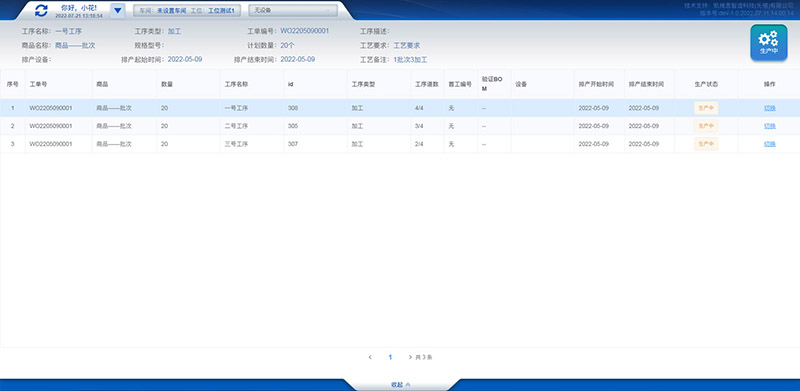Click 切换 link for 一号工序 row

(x=769, y=108)
